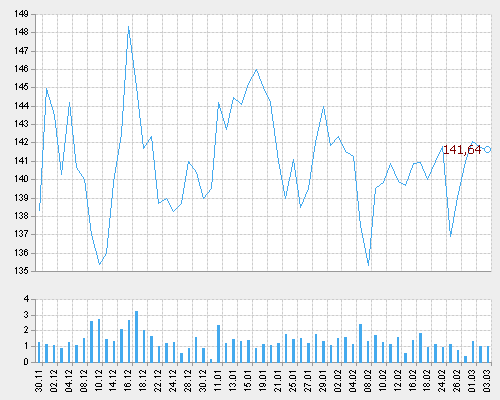Select the 25.01 date label
Screen dimensions: 500x400
pos(293,381)
